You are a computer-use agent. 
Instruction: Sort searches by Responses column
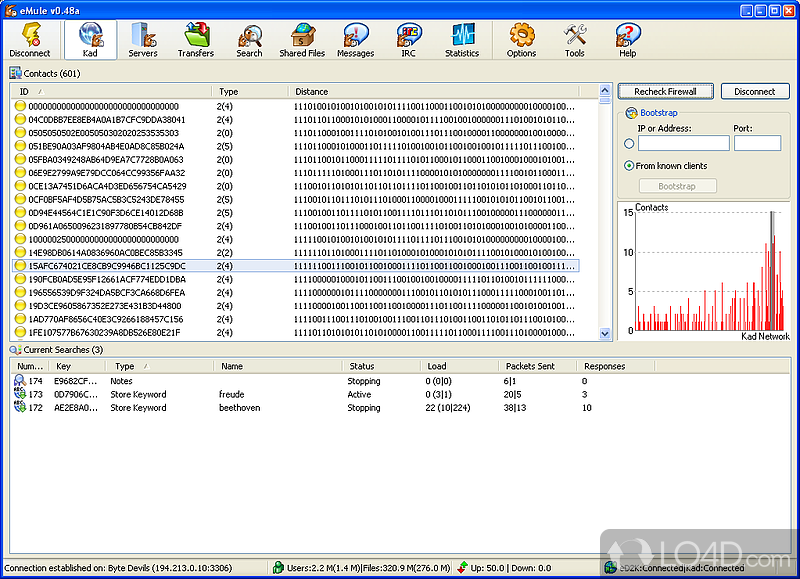click(x=616, y=366)
